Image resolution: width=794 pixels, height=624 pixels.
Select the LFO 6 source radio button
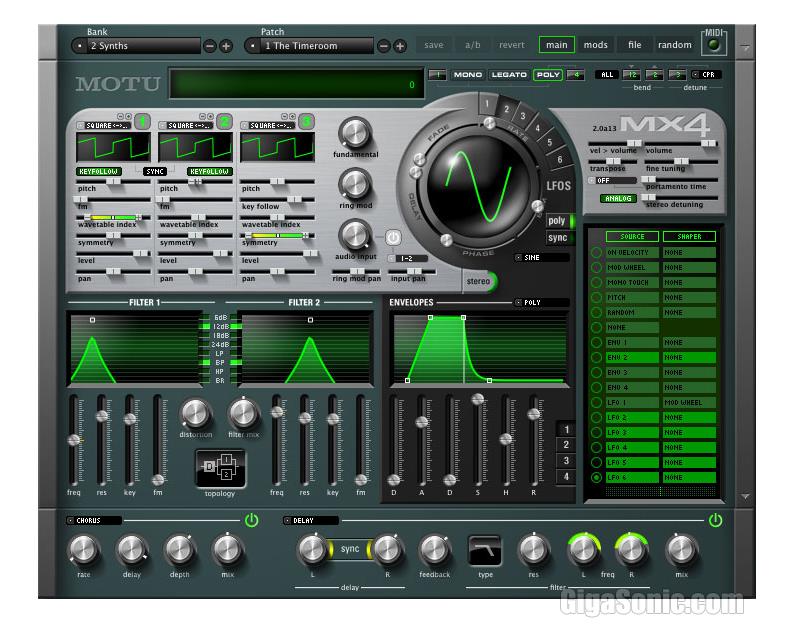click(x=597, y=478)
